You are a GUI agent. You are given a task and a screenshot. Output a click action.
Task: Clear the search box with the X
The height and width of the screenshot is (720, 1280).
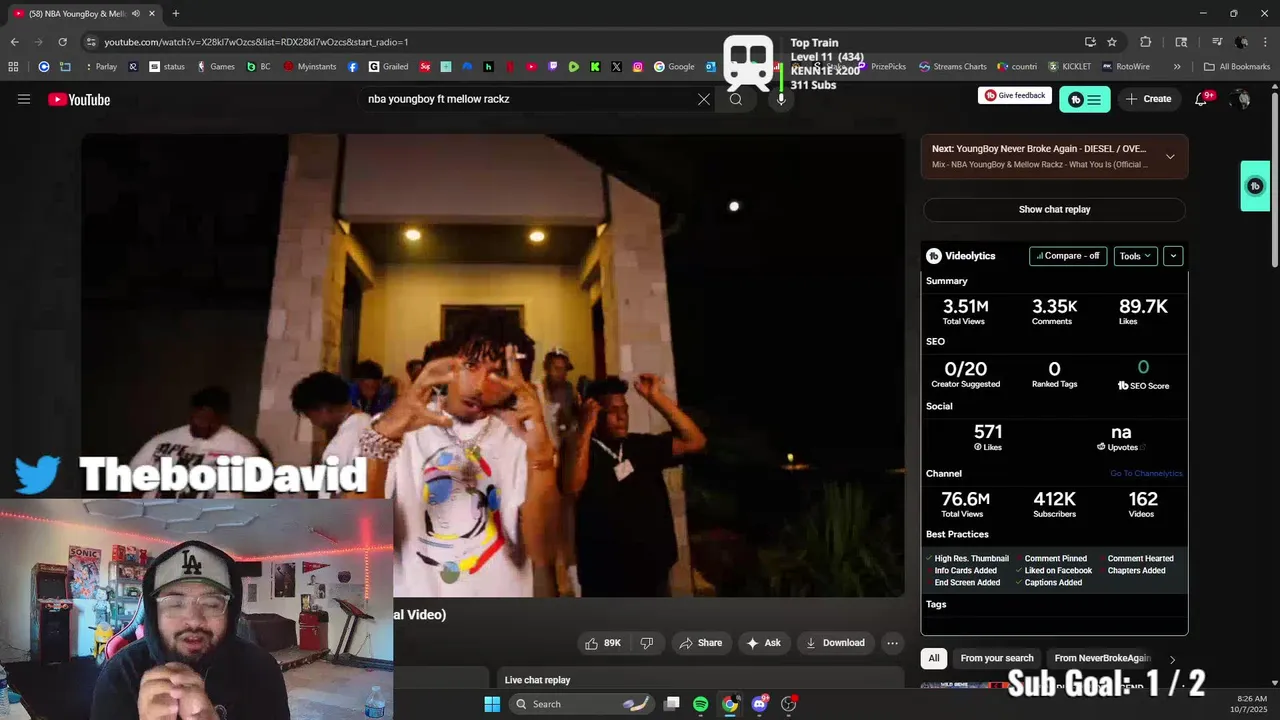click(704, 99)
